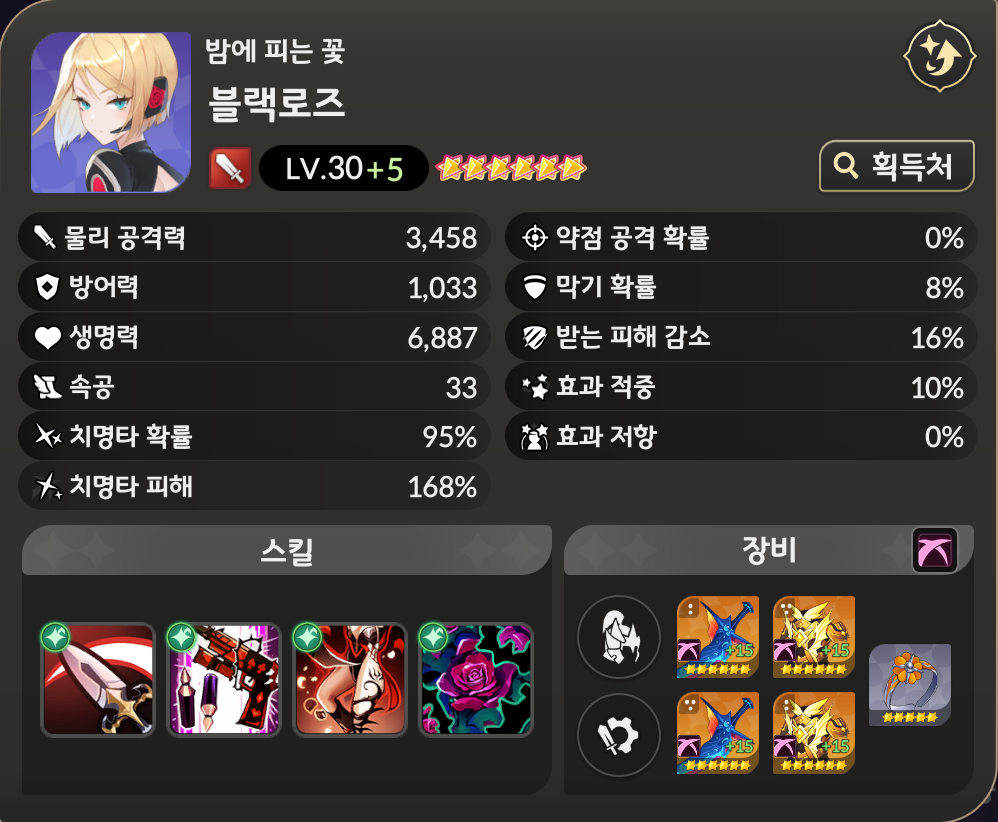Select the pink rose skill icon

pos(475,679)
